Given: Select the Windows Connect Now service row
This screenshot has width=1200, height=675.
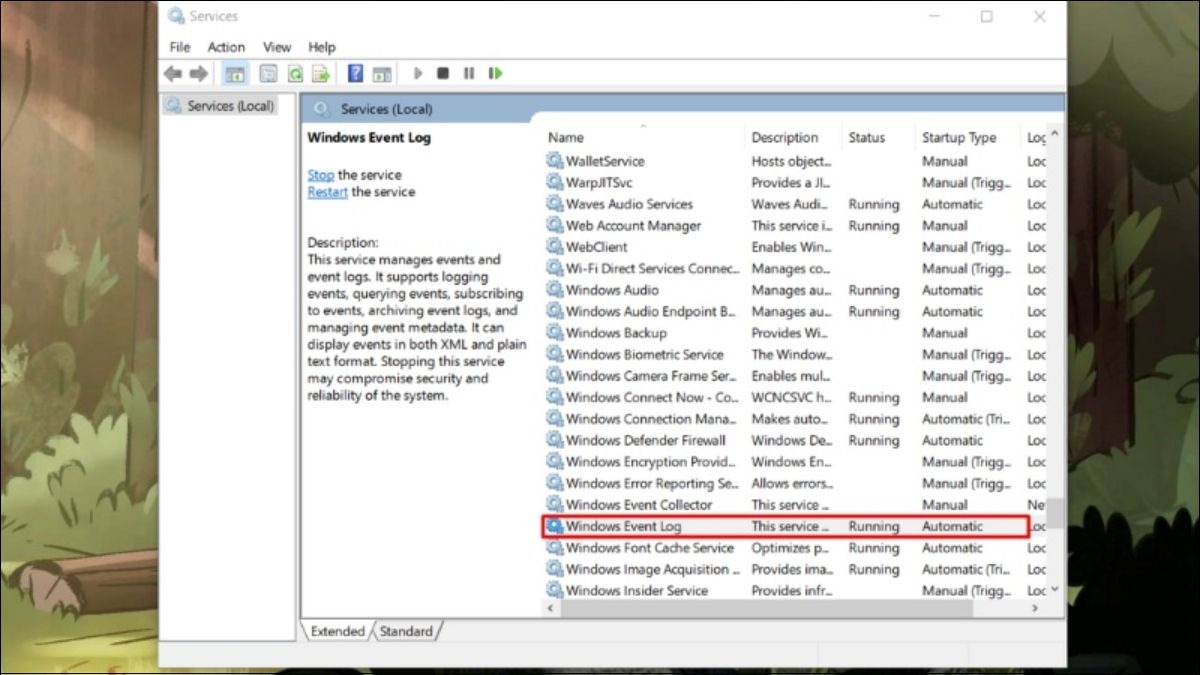Looking at the screenshot, I should (x=795, y=397).
